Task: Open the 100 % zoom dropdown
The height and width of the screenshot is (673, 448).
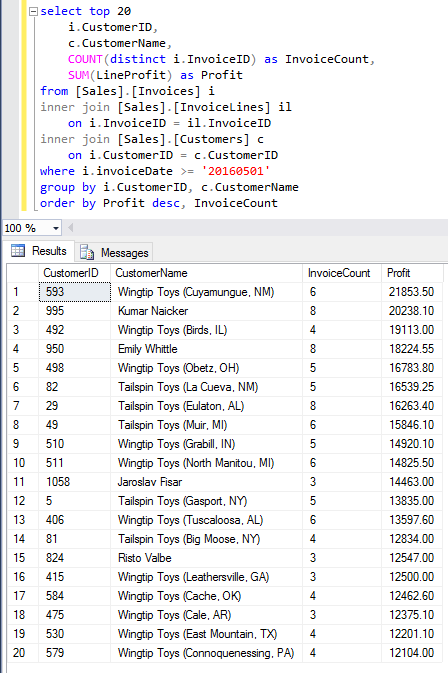Action: point(56,228)
